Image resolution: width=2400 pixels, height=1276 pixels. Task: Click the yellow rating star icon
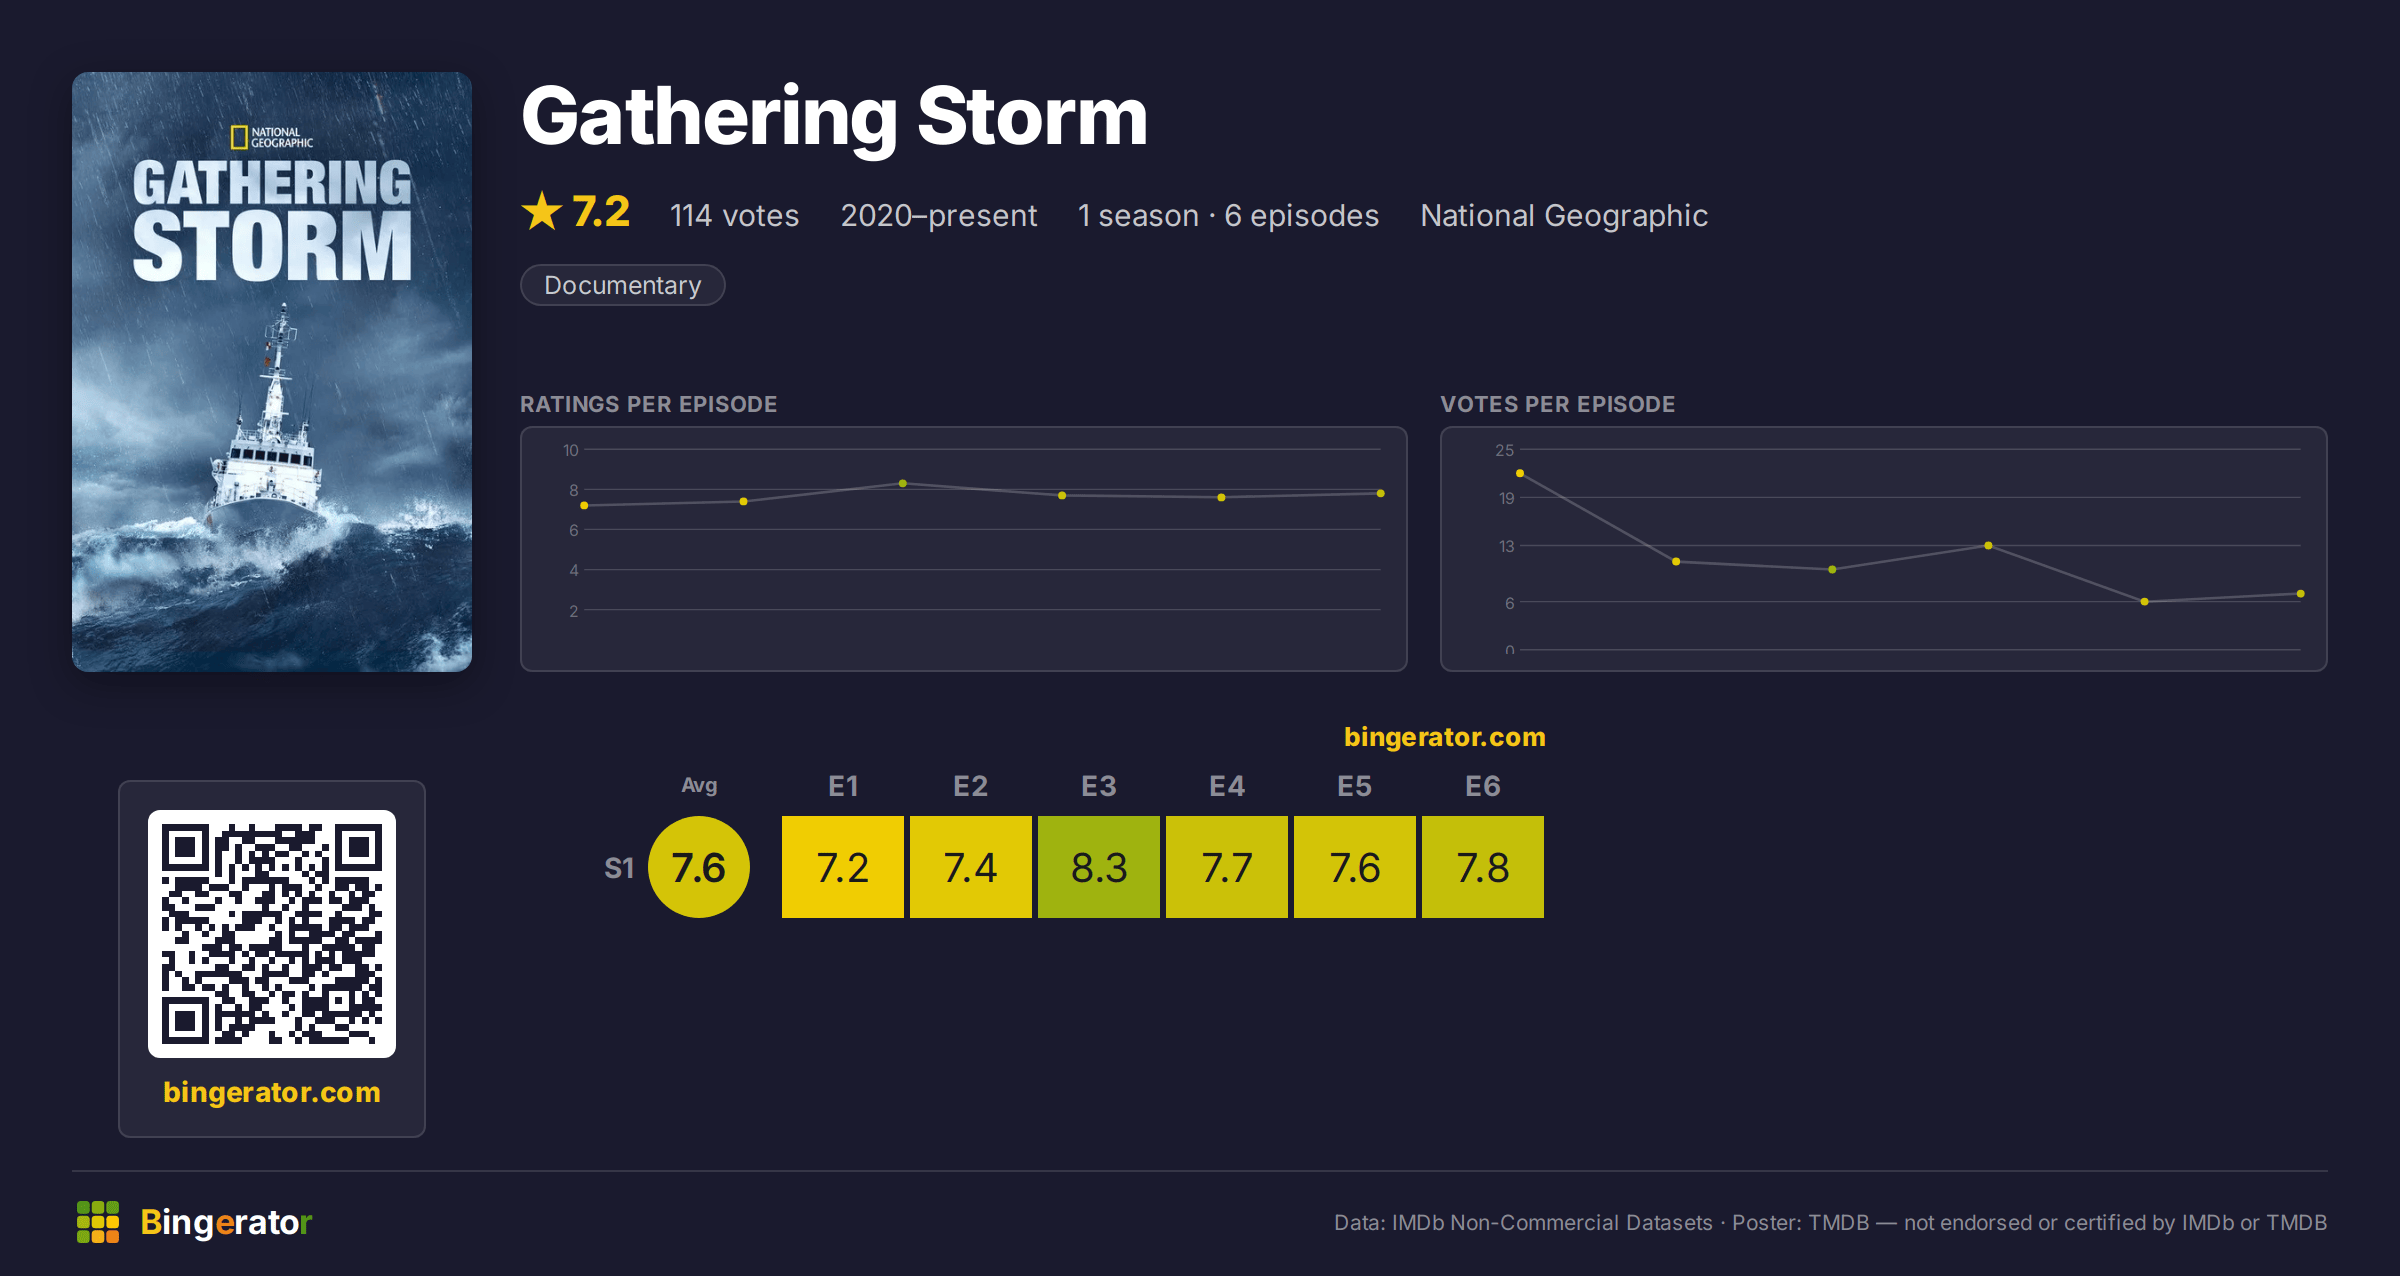point(542,211)
